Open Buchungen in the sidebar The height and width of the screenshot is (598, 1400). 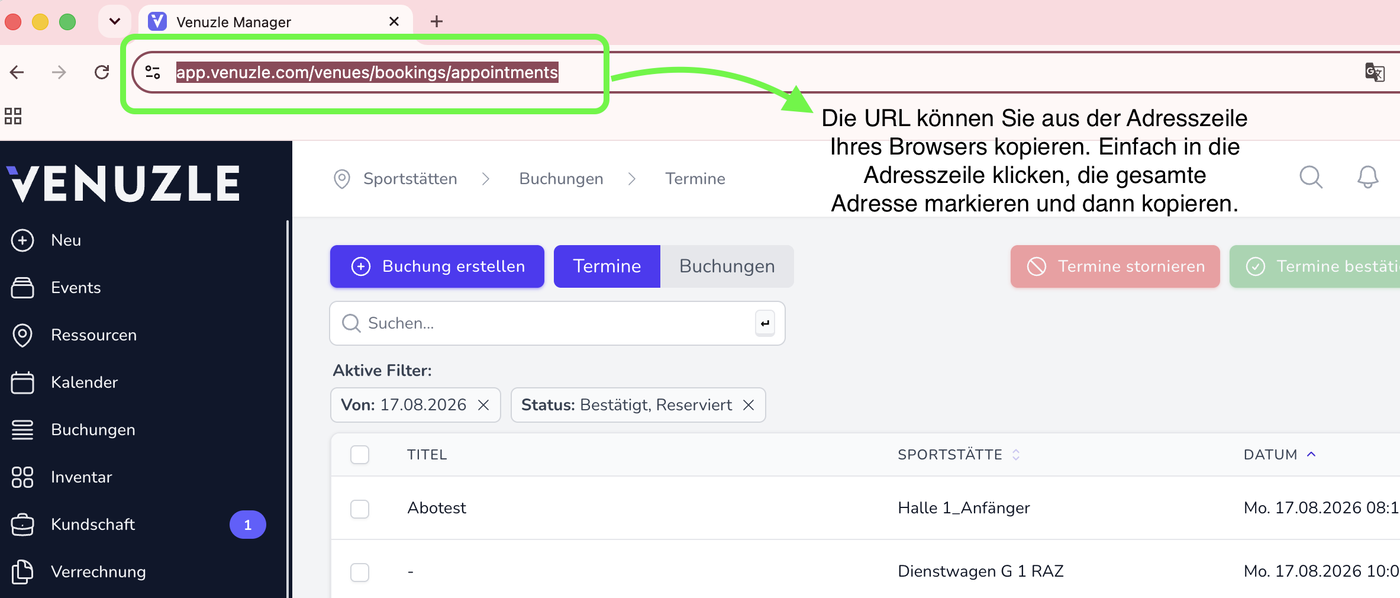pyautogui.click(x=93, y=430)
